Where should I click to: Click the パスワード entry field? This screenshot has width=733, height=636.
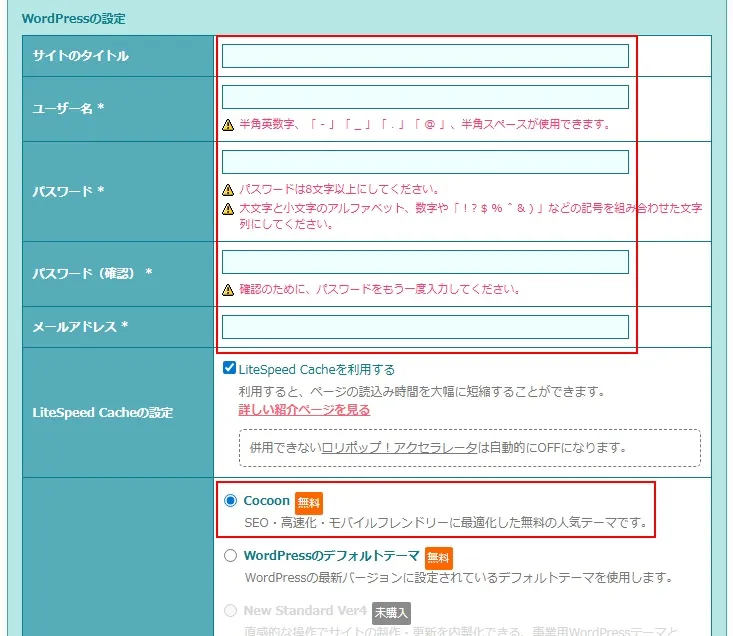[425, 162]
